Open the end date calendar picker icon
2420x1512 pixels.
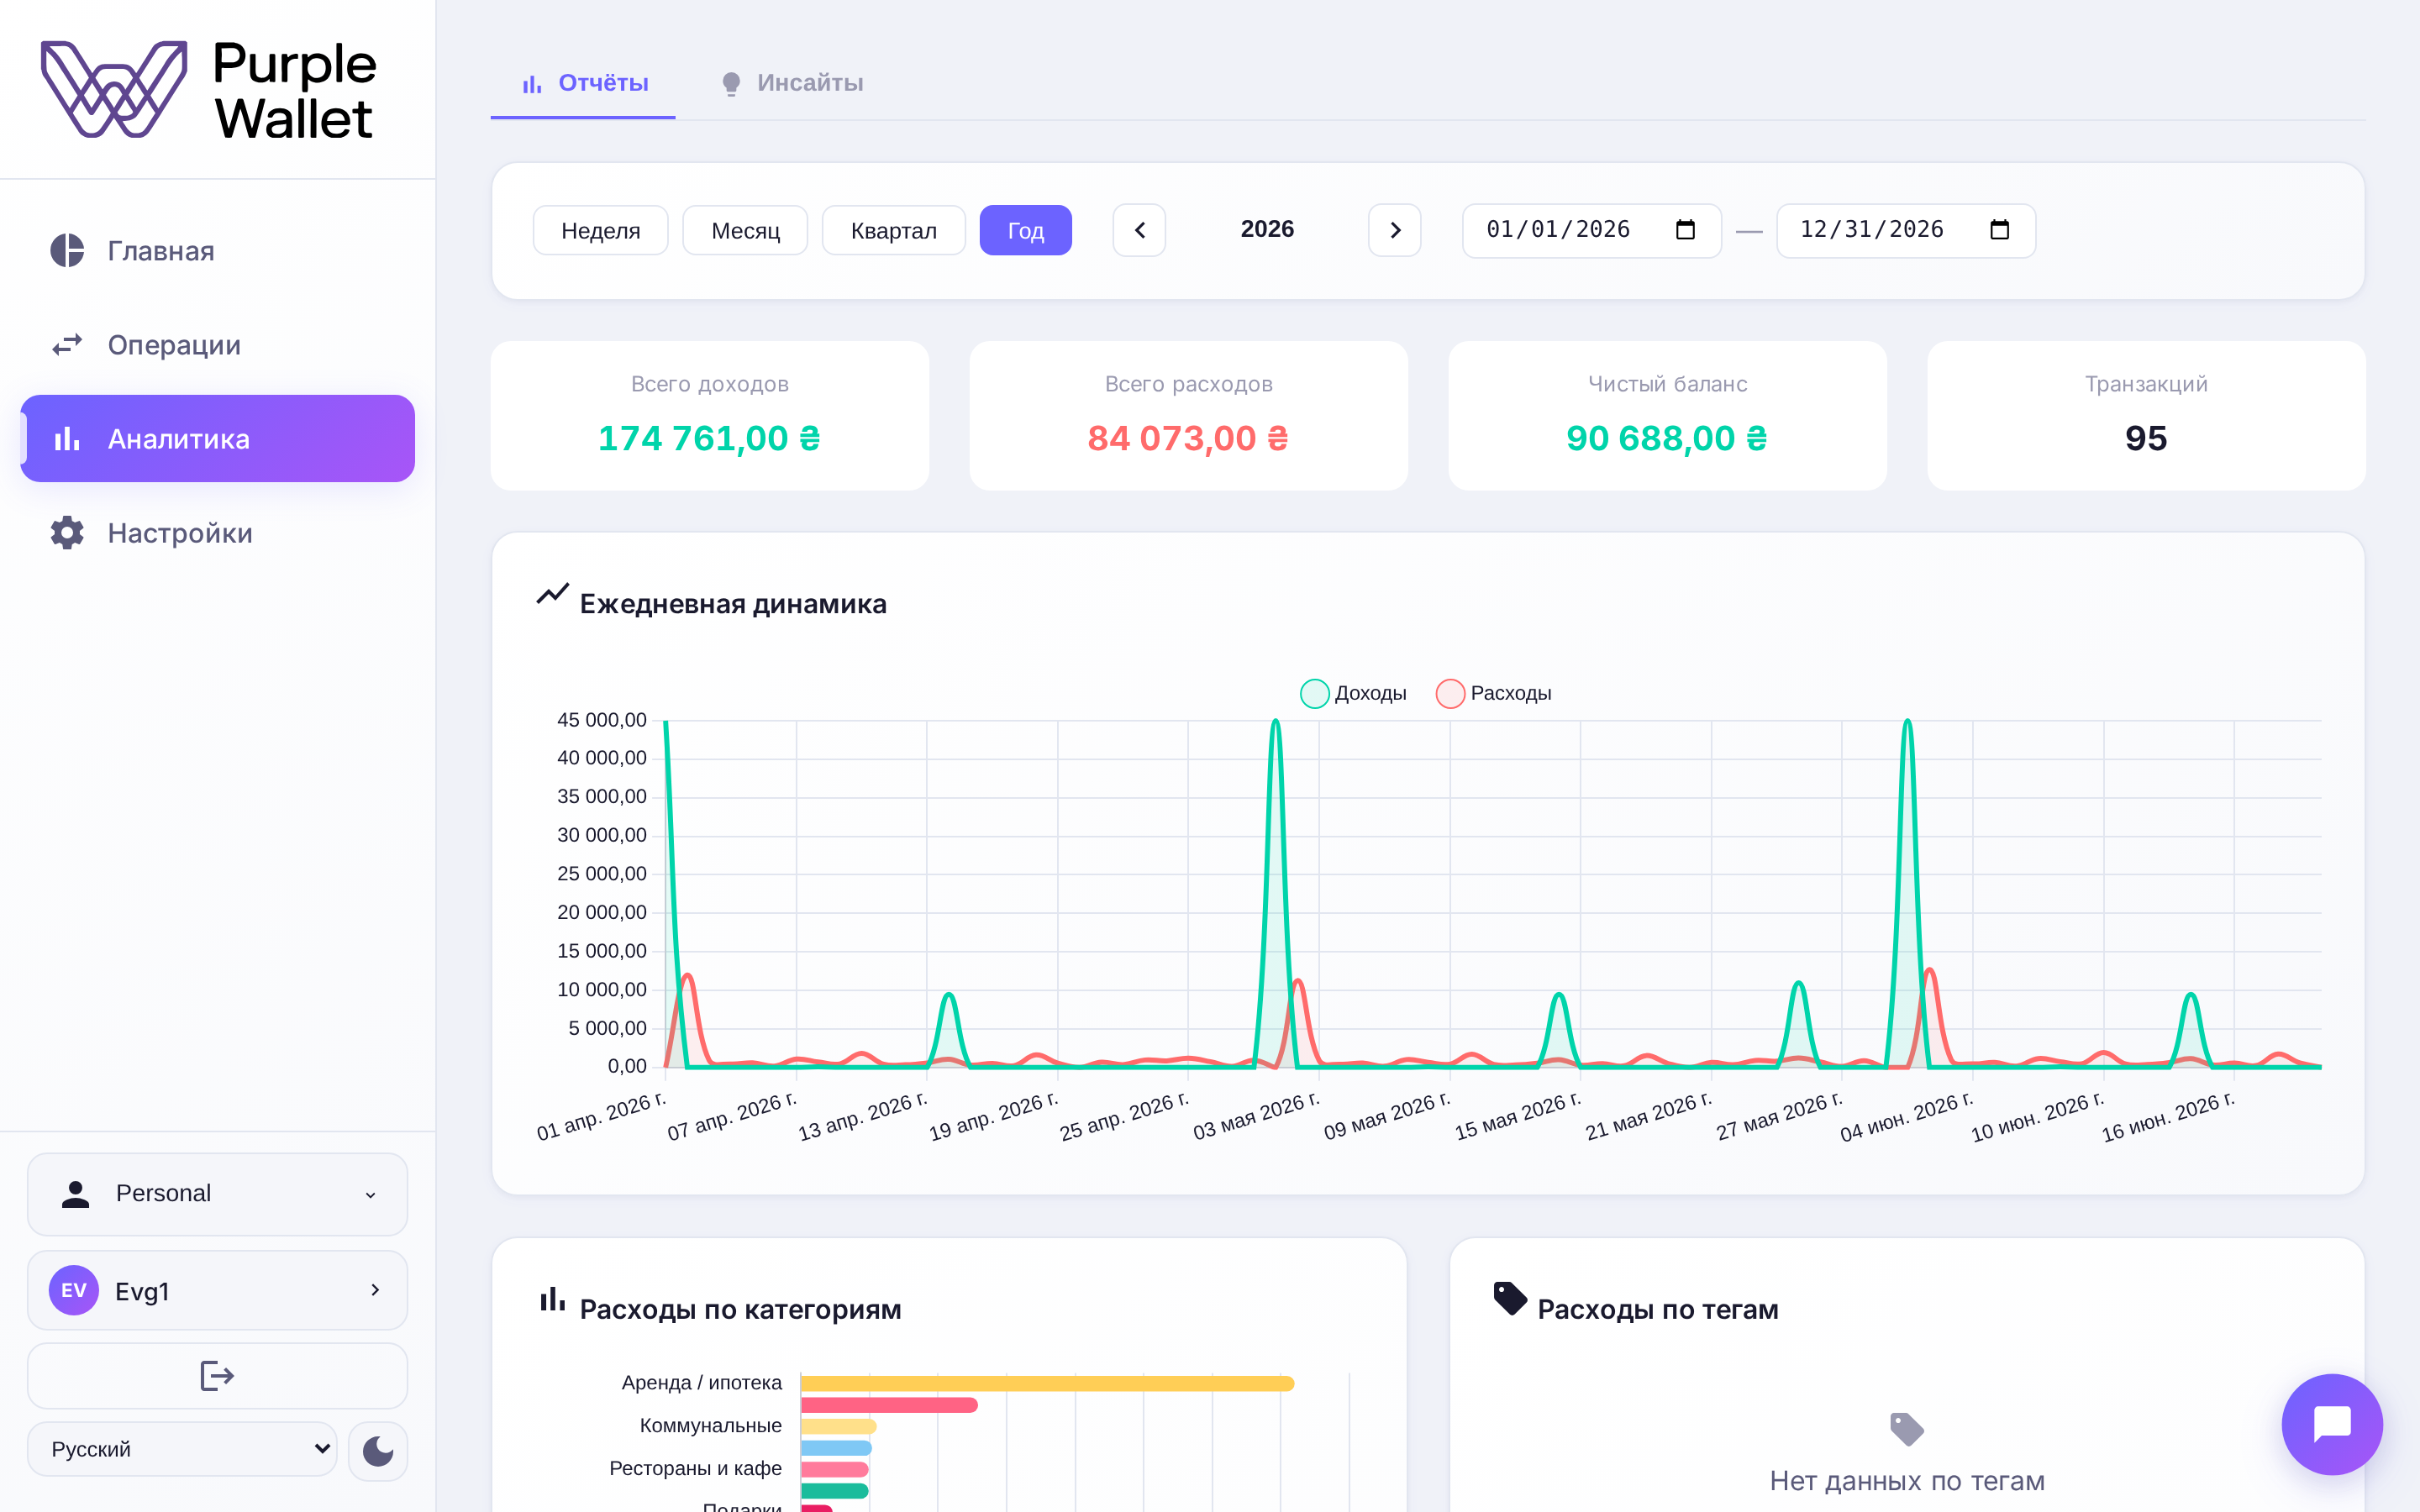pyautogui.click(x=1999, y=230)
